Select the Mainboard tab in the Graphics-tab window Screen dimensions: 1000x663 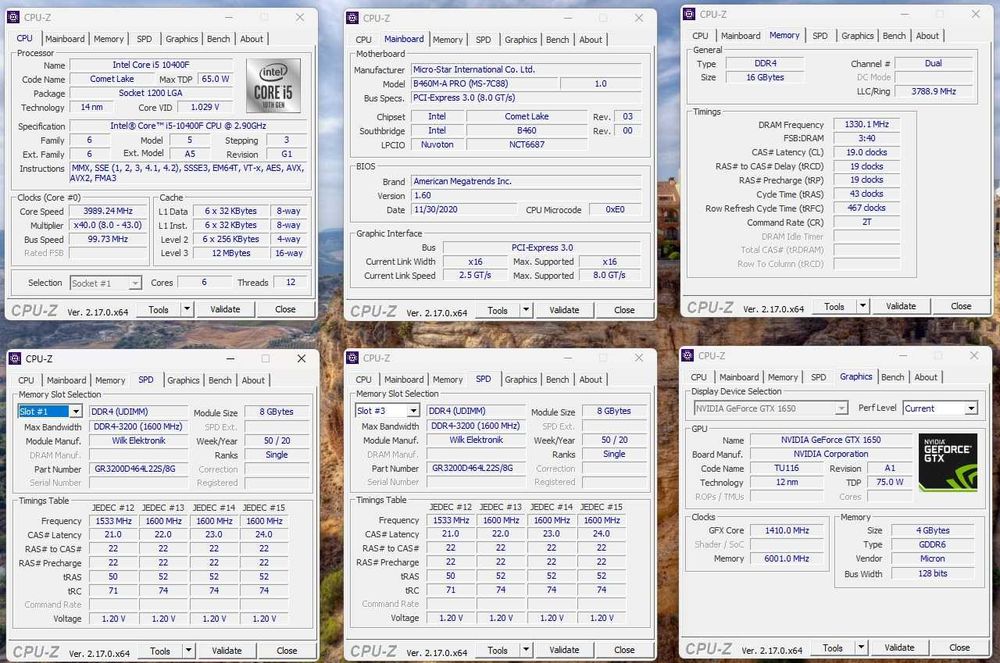pos(739,377)
